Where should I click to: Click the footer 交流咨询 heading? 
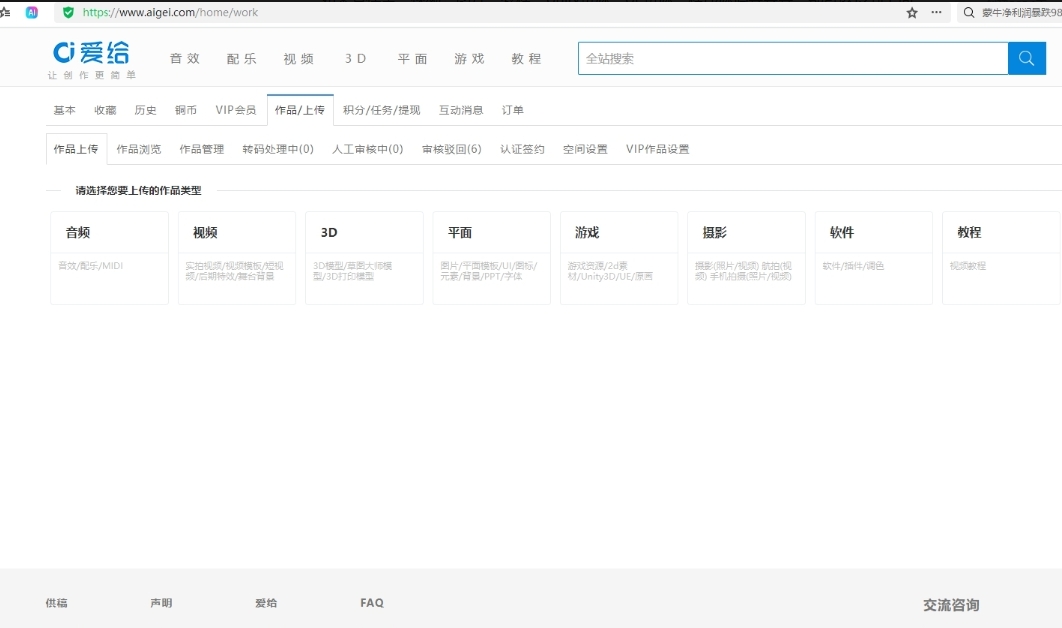[x=951, y=605]
